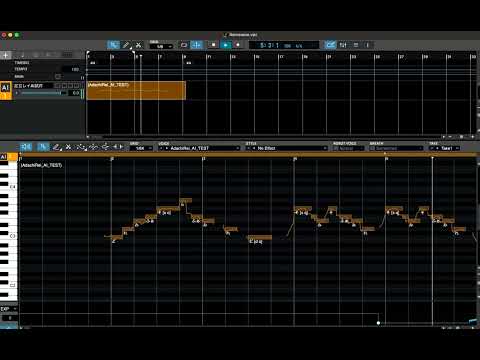Select the Japanese-named AI track name
This screenshot has height=360, width=480.
(28, 86)
